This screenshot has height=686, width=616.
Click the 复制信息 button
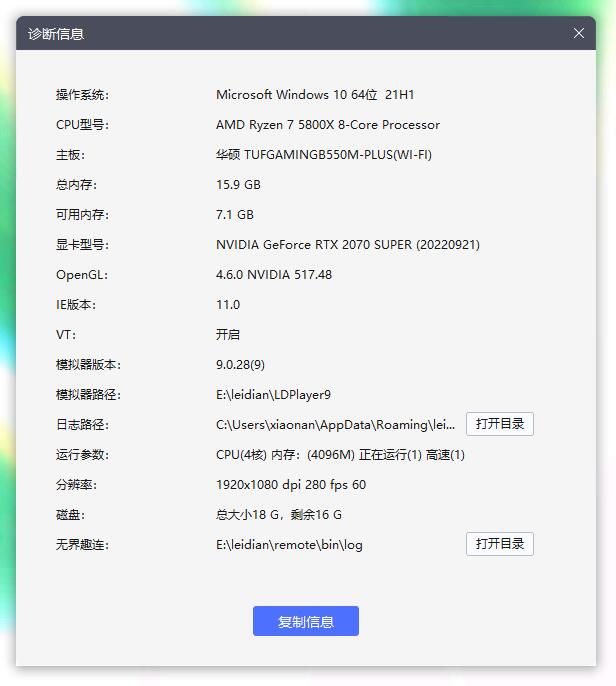point(305,621)
